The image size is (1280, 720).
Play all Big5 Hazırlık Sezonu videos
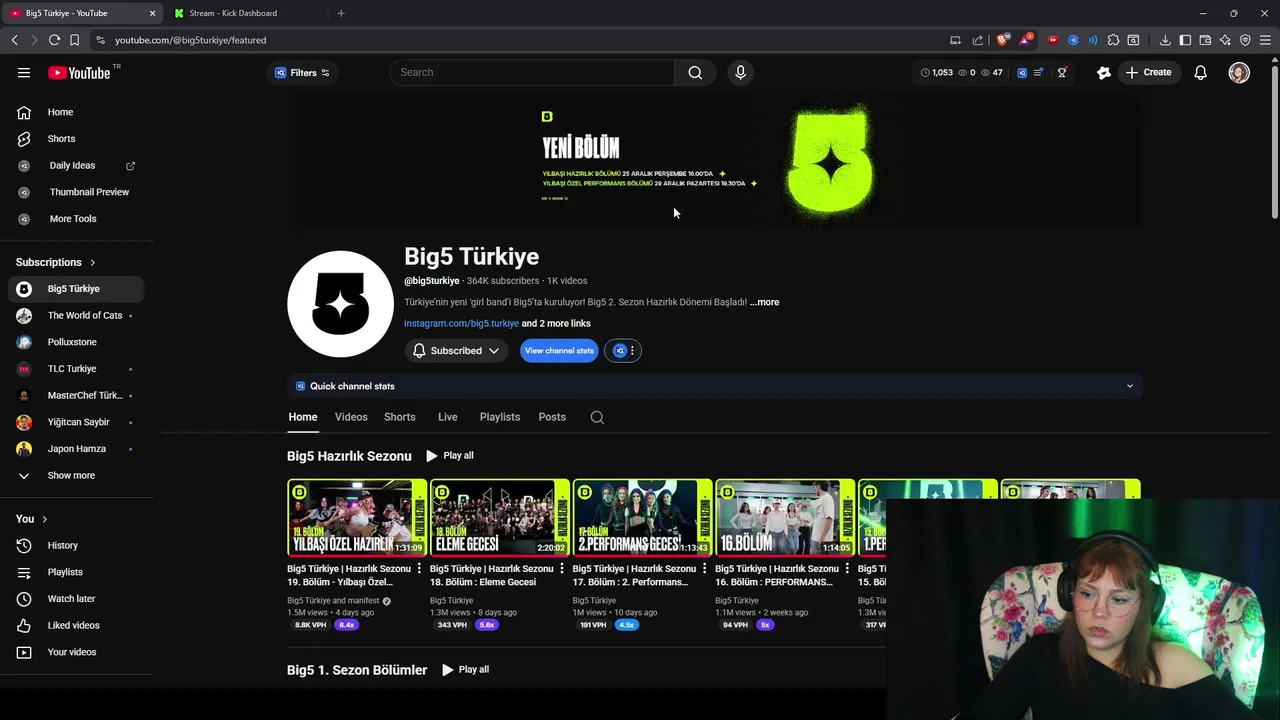pyautogui.click(x=450, y=456)
